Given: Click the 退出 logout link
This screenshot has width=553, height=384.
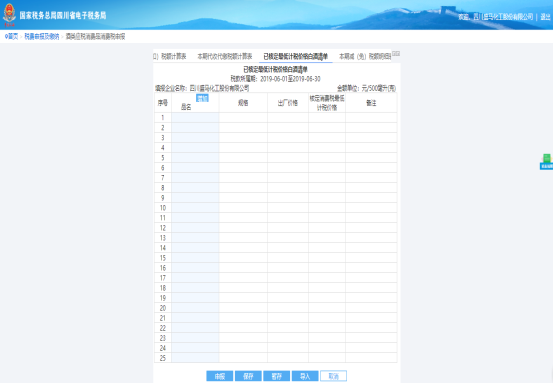Looking at the screenshot, I should coord(545,17).
